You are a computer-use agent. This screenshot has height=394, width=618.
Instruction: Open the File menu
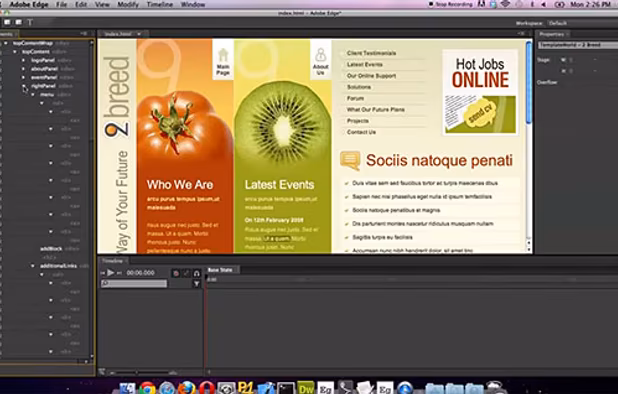click(61, 5)
